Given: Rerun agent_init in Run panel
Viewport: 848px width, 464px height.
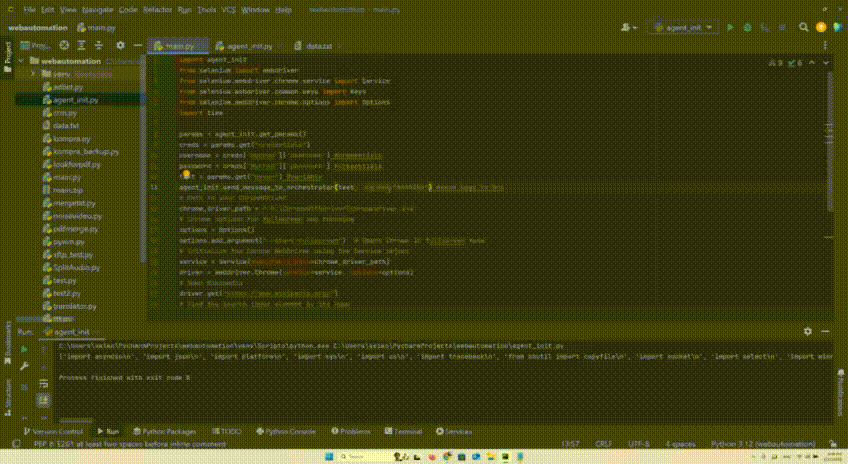Looking at the screenshot, I should pyautogui.click(x=24, y=349).
